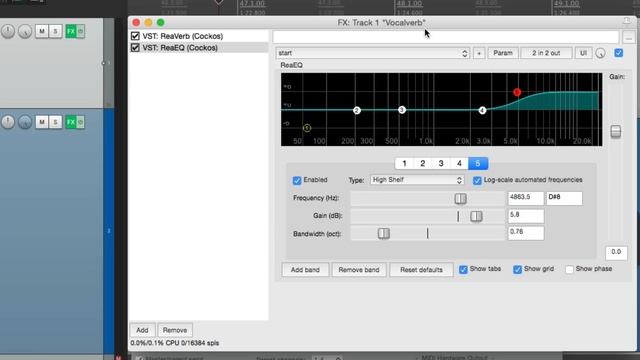
Task: Open the 'start' preset dropdown
Action: click(373, 53)
